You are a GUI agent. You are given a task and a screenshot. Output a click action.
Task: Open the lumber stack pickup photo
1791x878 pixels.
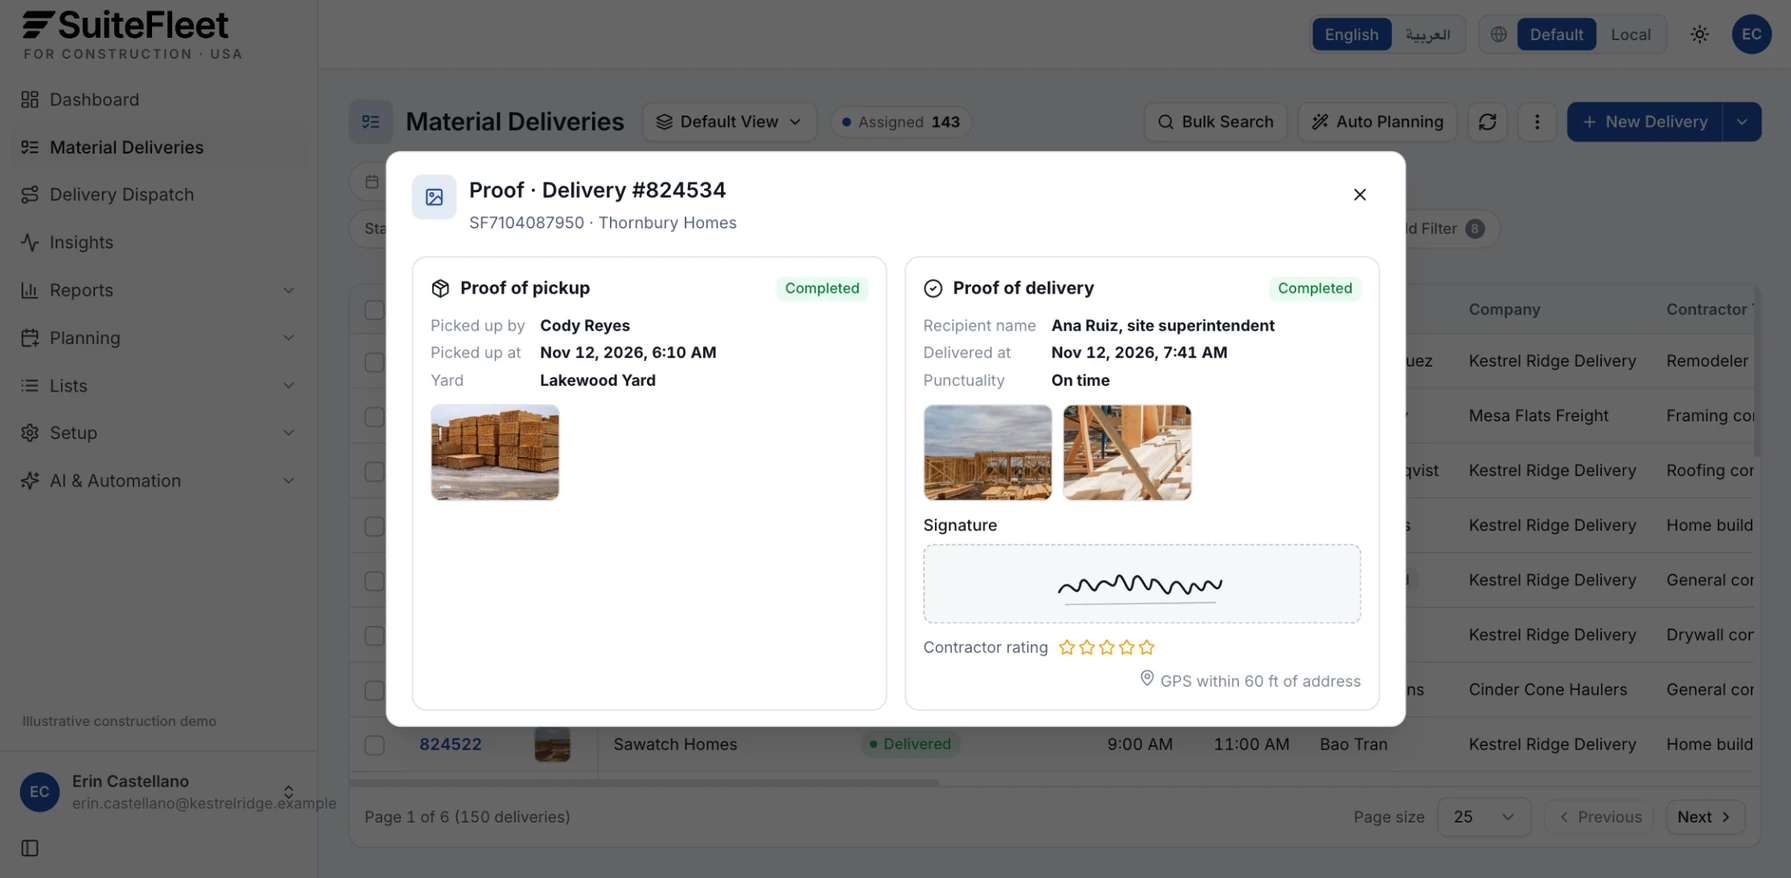click(495, 452)
